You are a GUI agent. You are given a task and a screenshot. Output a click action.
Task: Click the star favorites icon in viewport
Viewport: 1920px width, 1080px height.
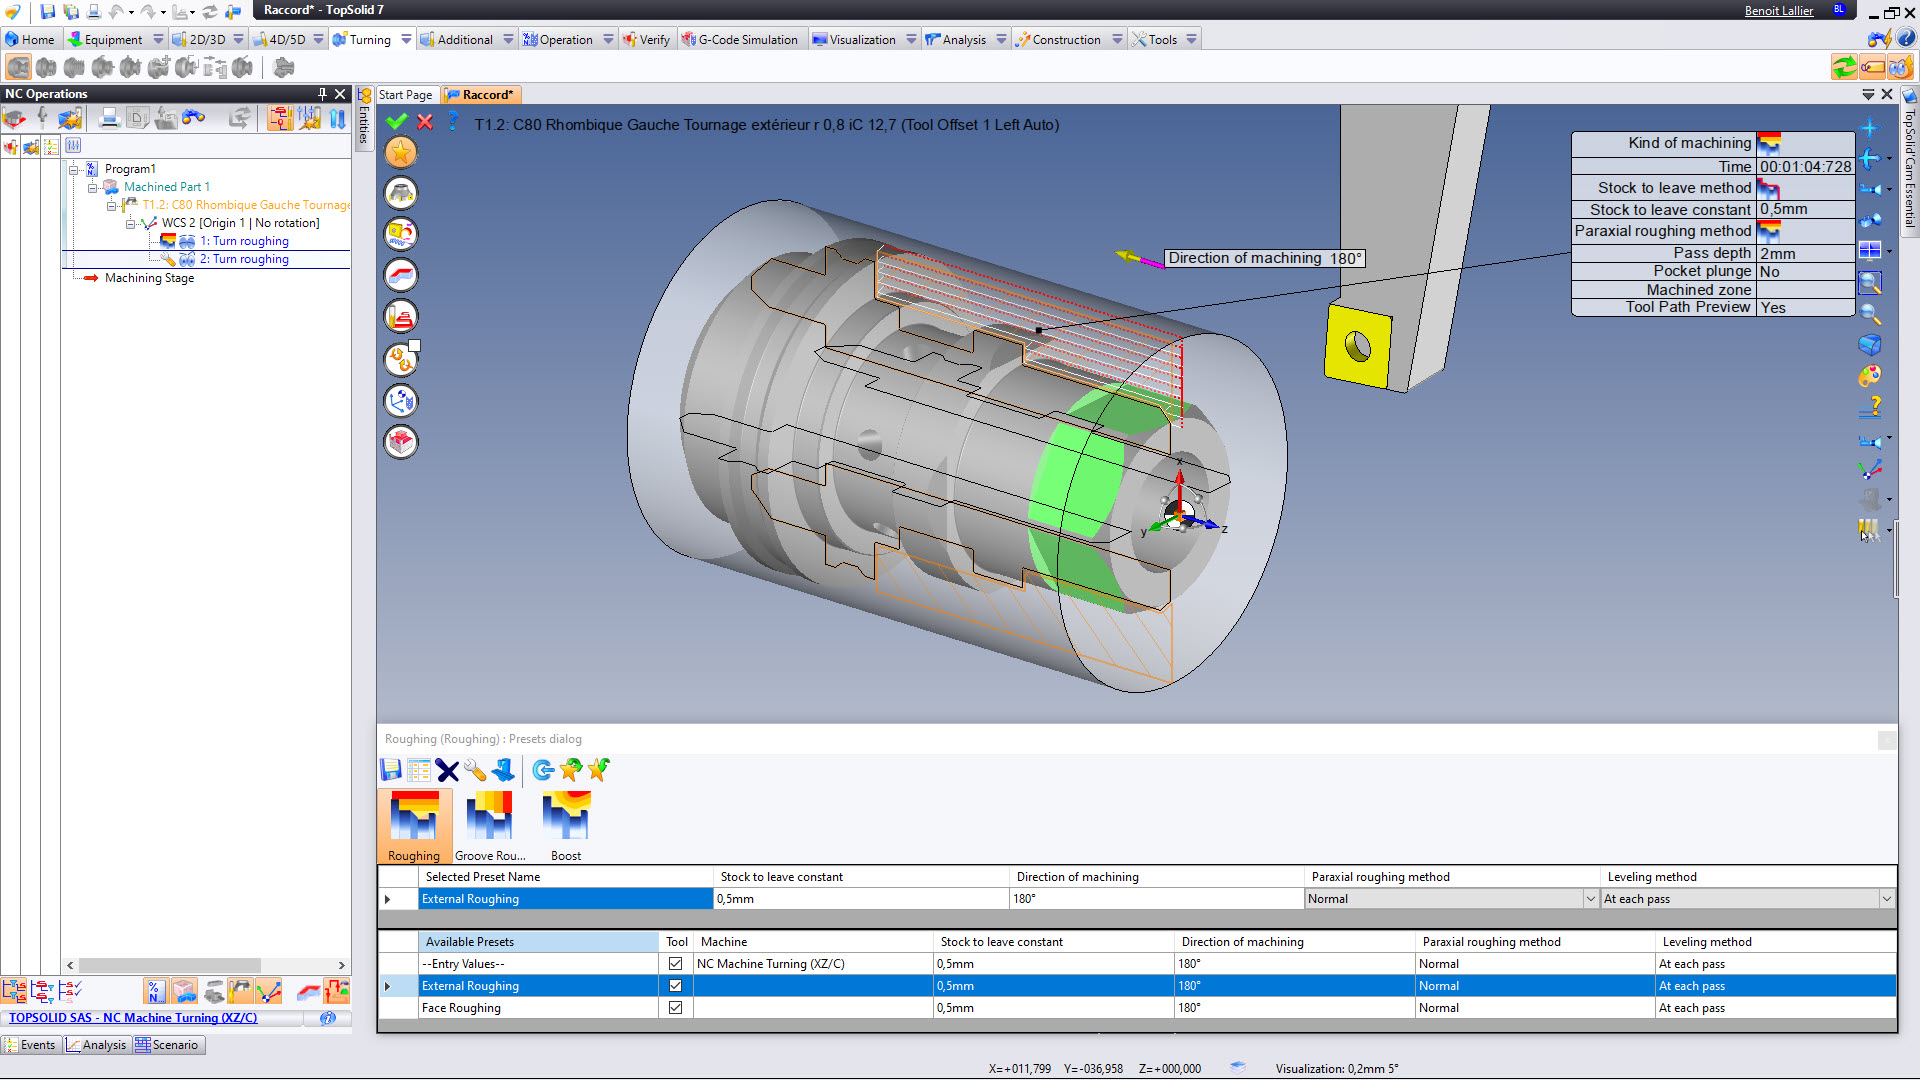click(x=401, y=153)
